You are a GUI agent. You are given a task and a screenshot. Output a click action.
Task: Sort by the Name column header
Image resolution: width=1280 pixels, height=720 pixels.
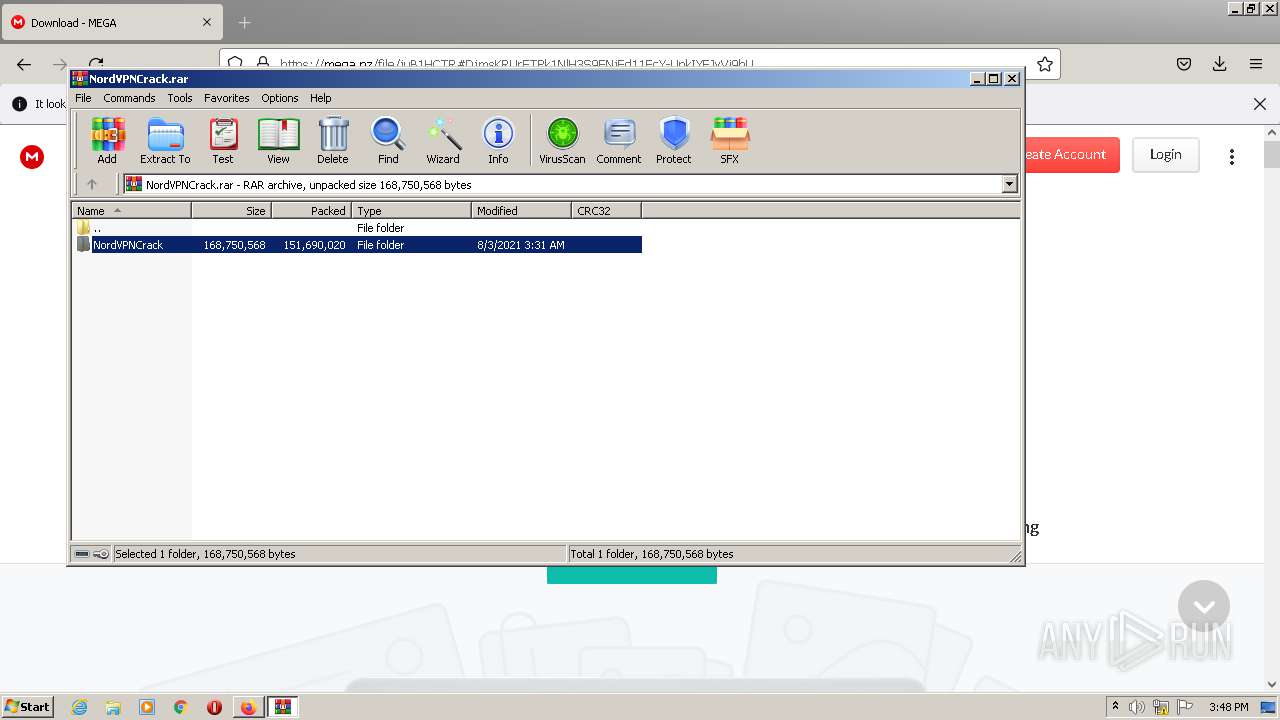[x=132, y=210]
